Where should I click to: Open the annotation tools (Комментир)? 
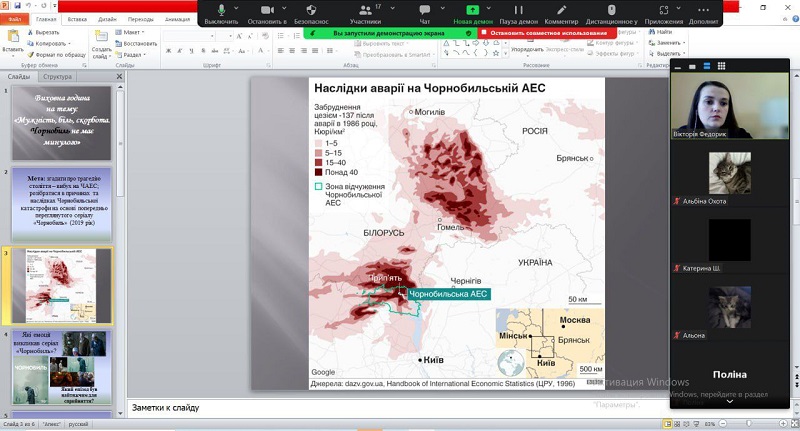(561, 10)
